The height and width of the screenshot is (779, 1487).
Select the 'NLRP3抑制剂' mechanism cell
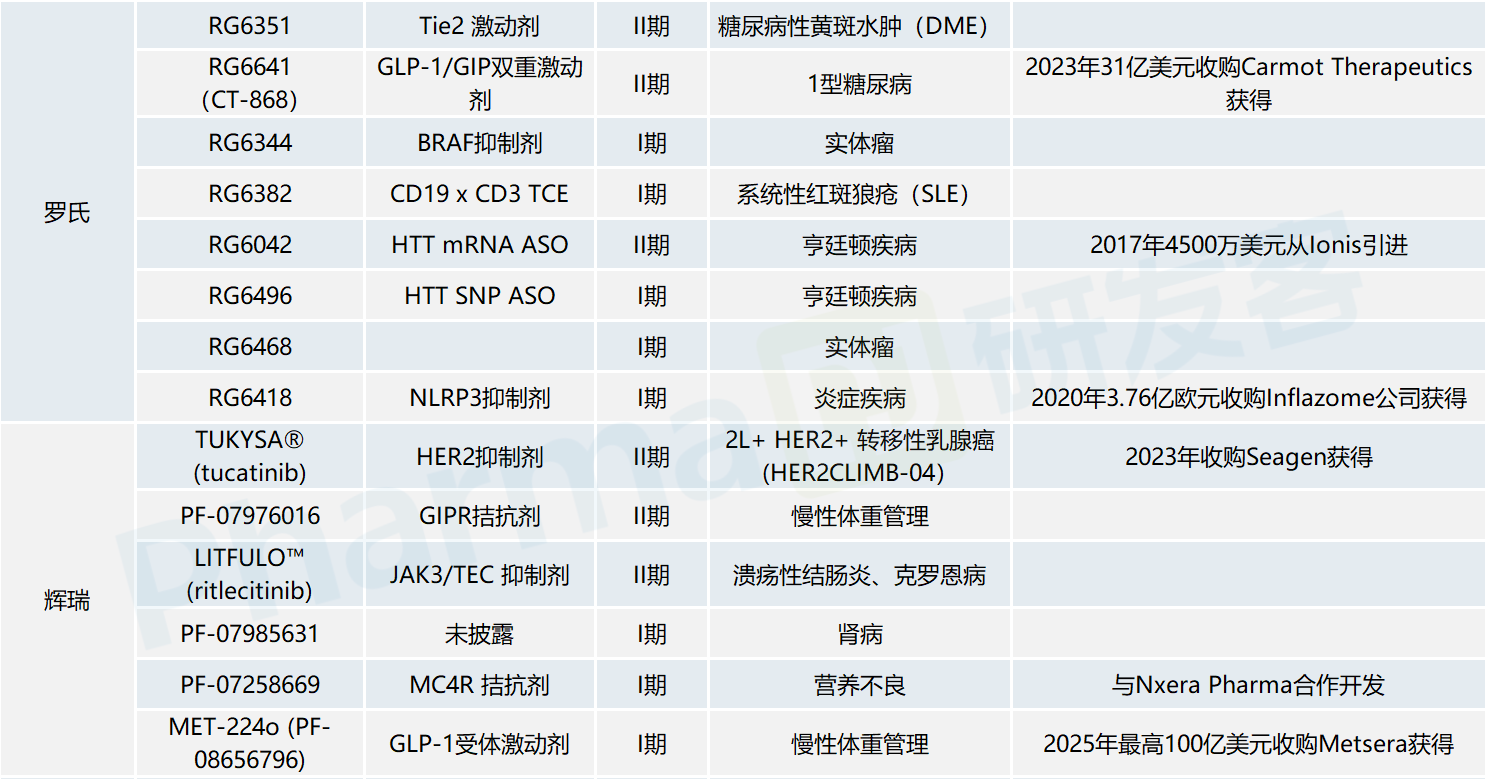point(480,398)
